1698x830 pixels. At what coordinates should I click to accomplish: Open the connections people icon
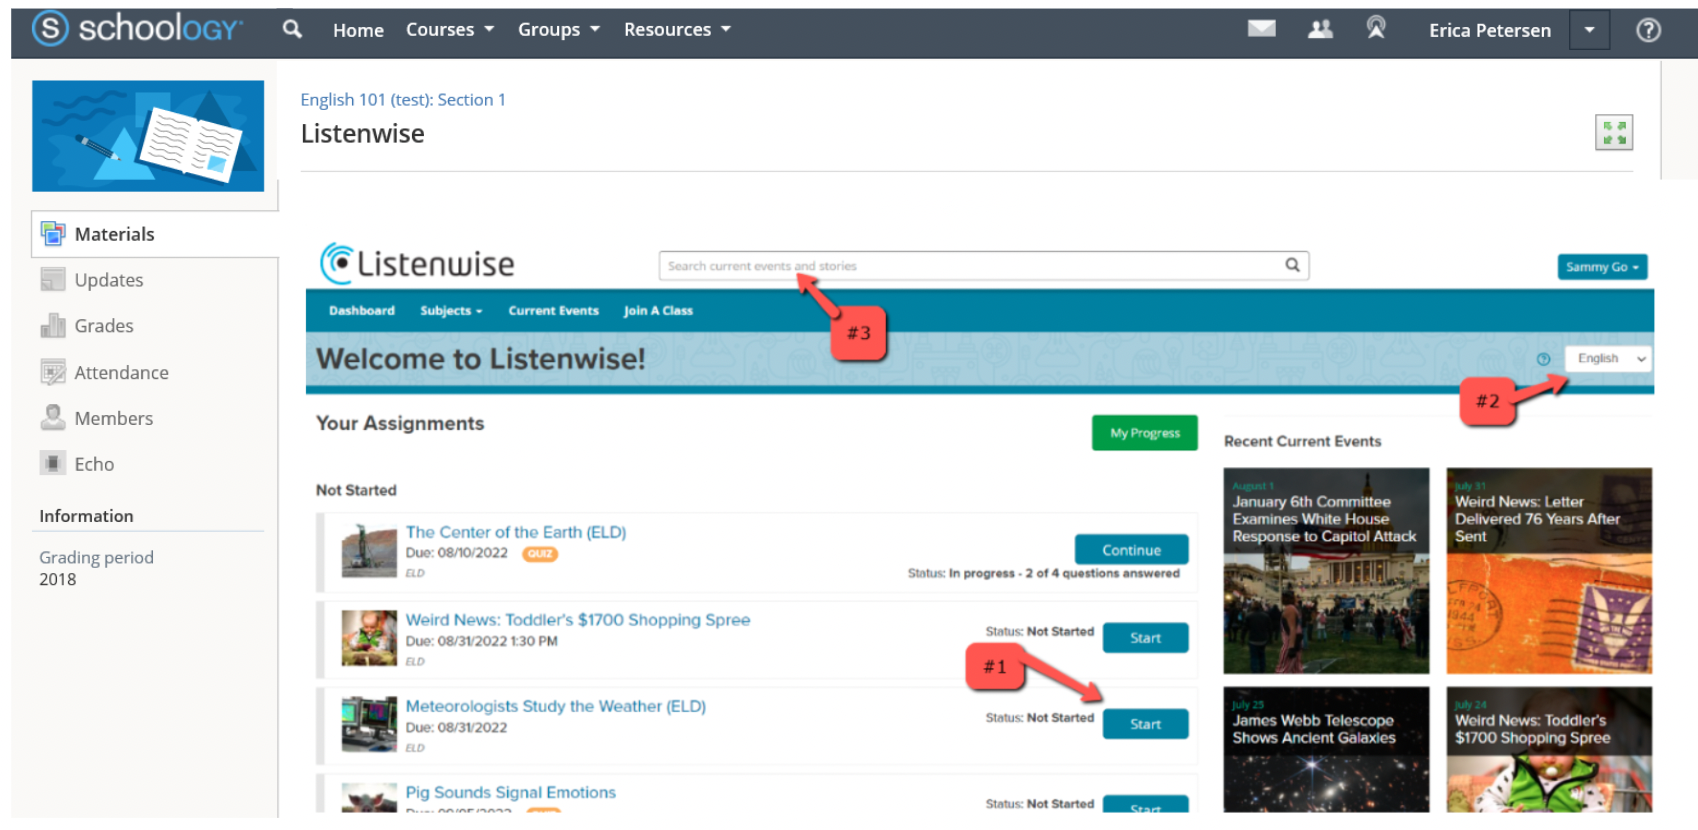[1320, 29]
